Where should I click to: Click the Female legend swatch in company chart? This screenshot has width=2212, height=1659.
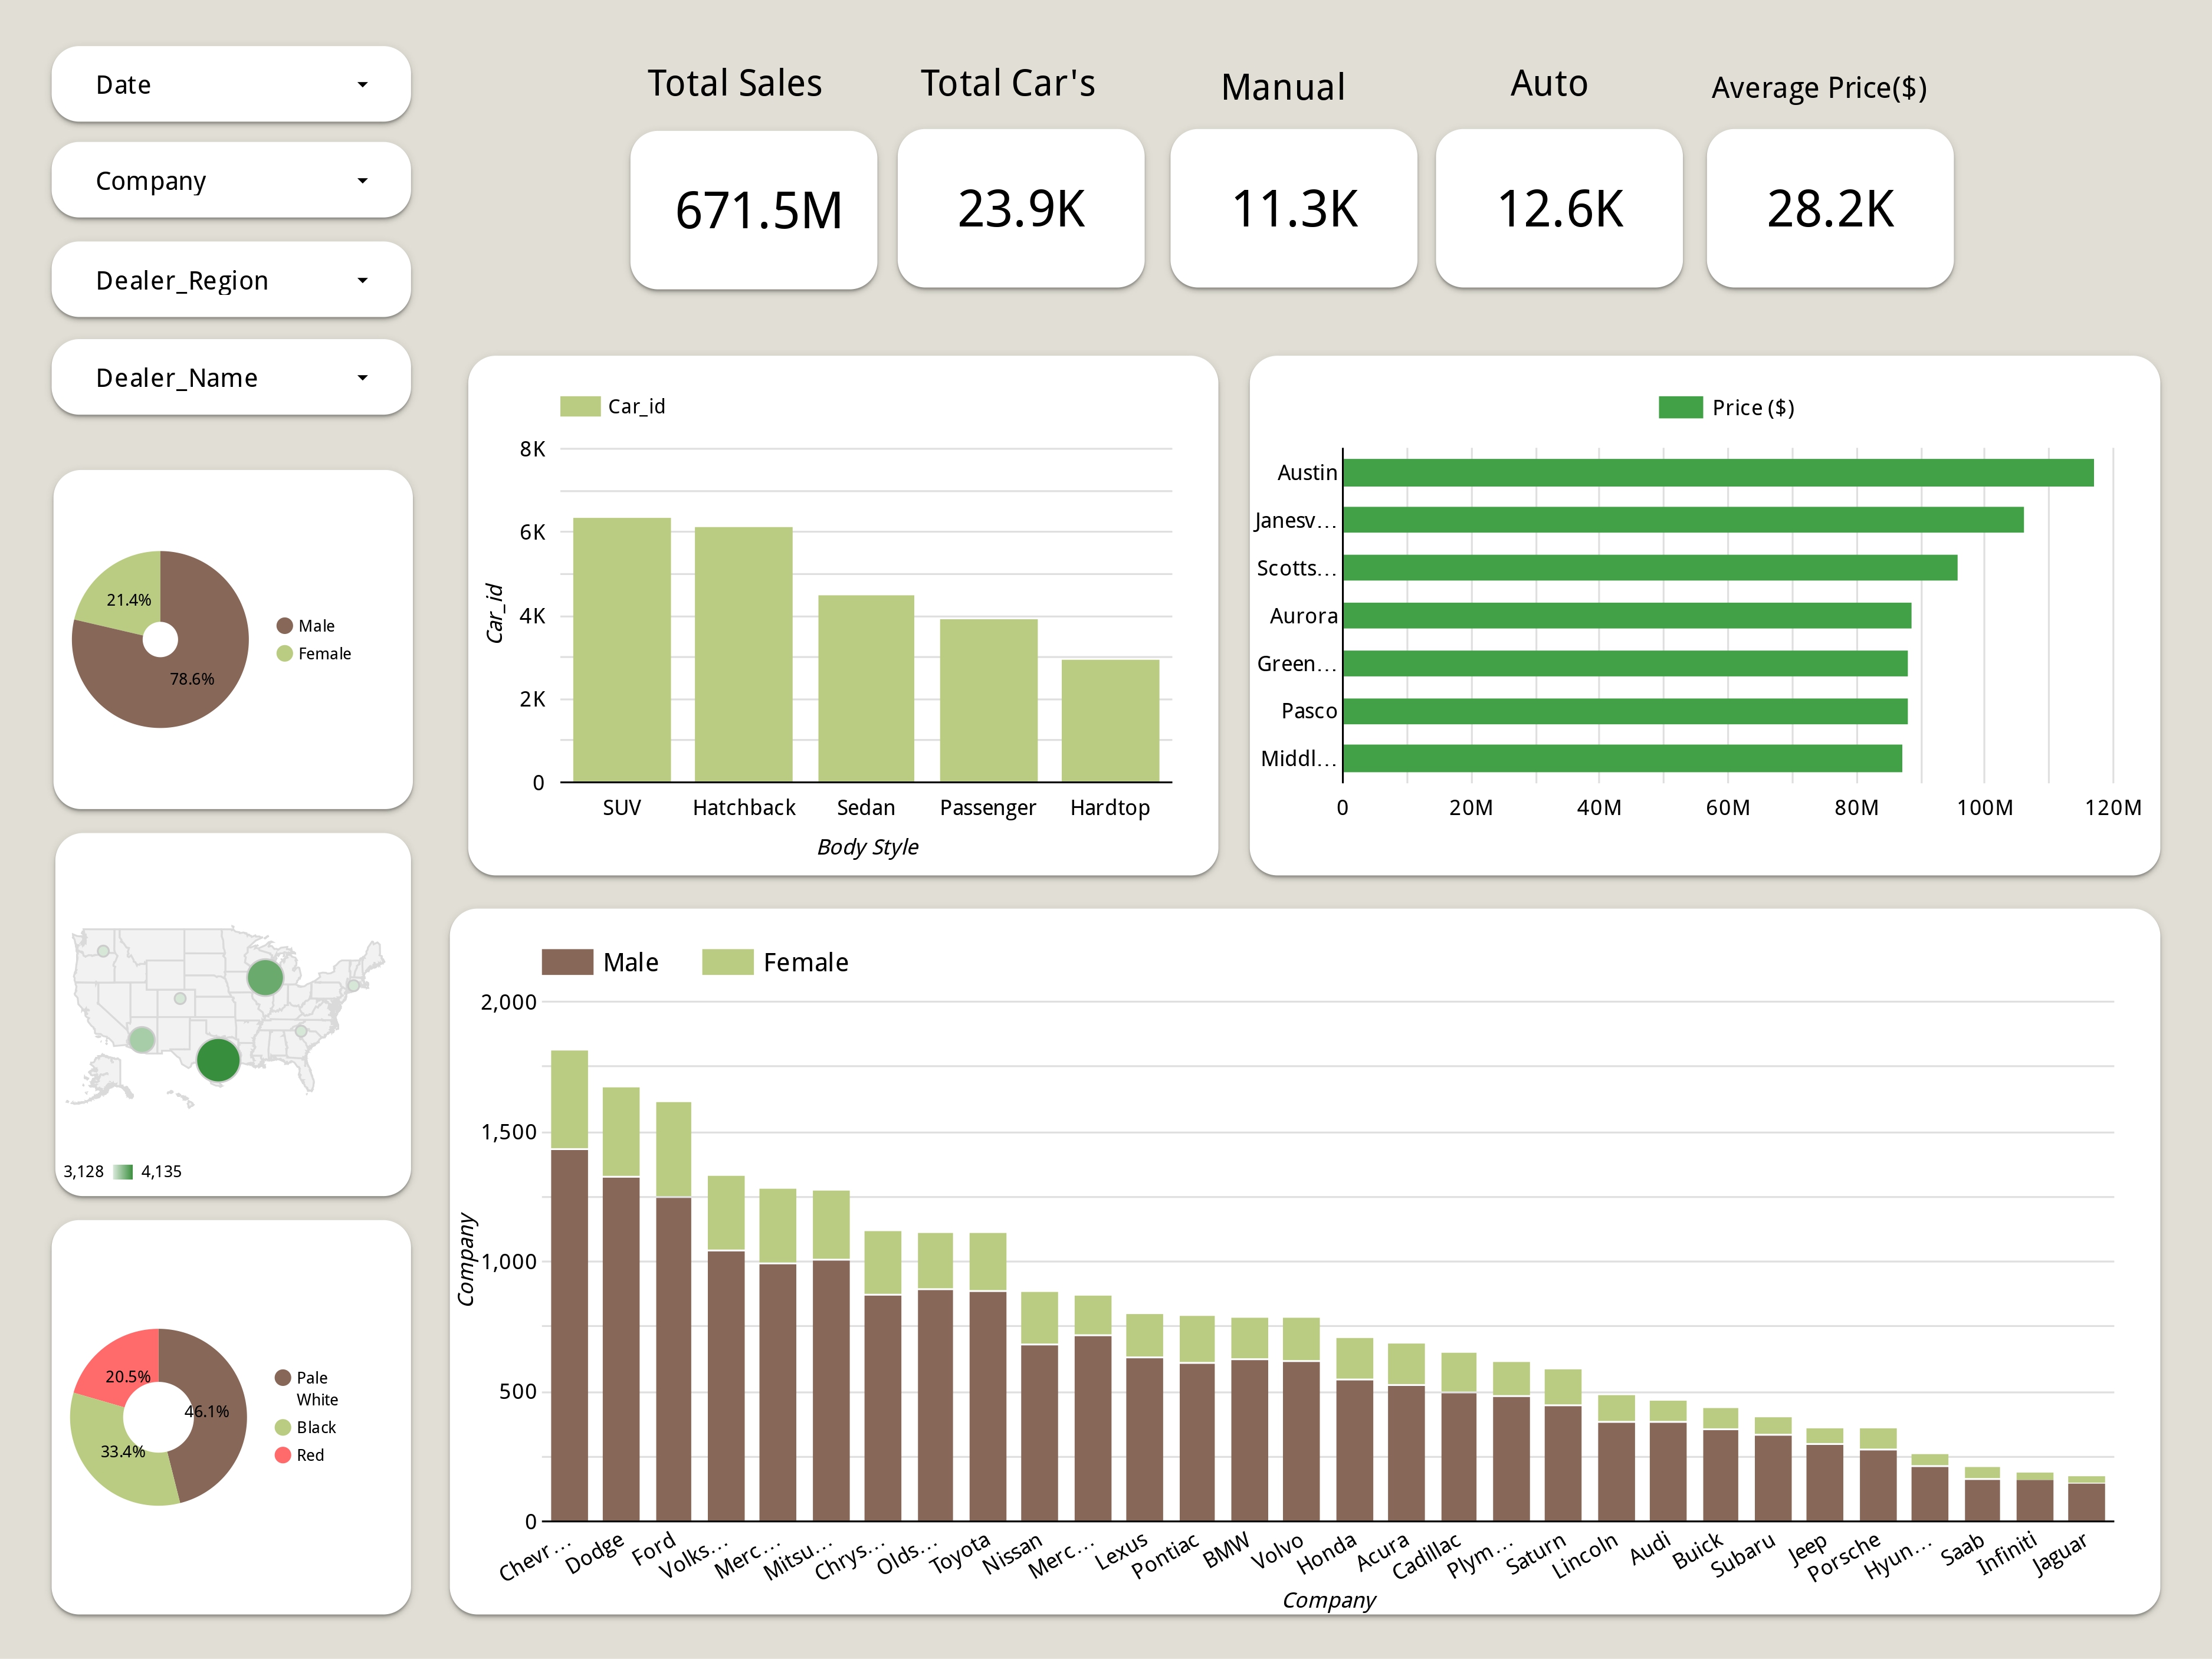pos(727,962)
